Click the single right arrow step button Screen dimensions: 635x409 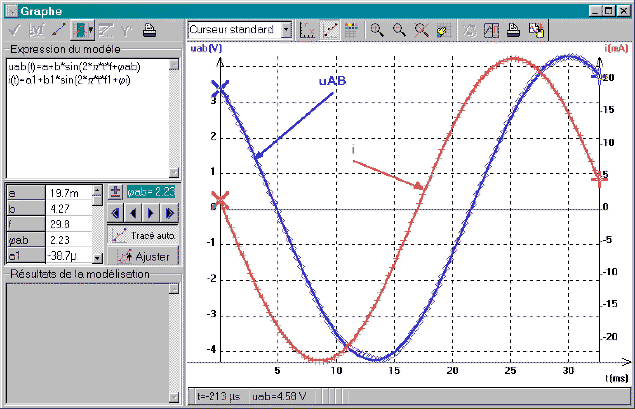pos(151,213)
